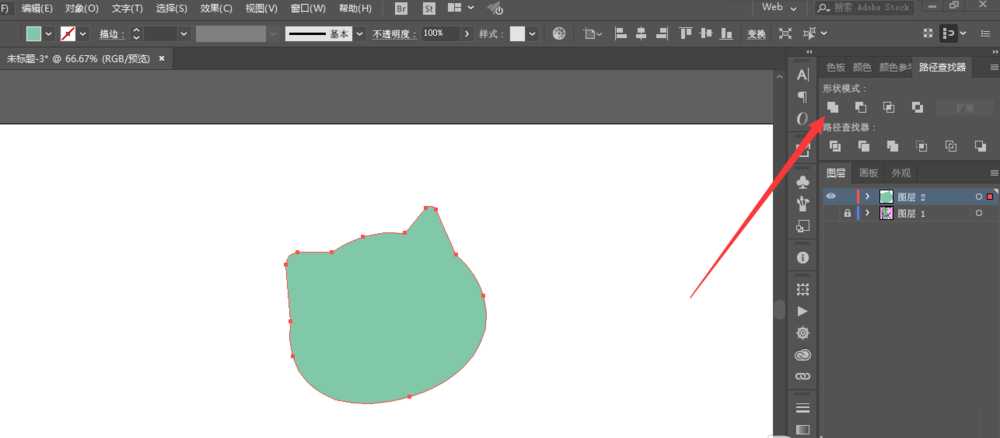
Task: Click the 变换 button
Action: (756, 34)
